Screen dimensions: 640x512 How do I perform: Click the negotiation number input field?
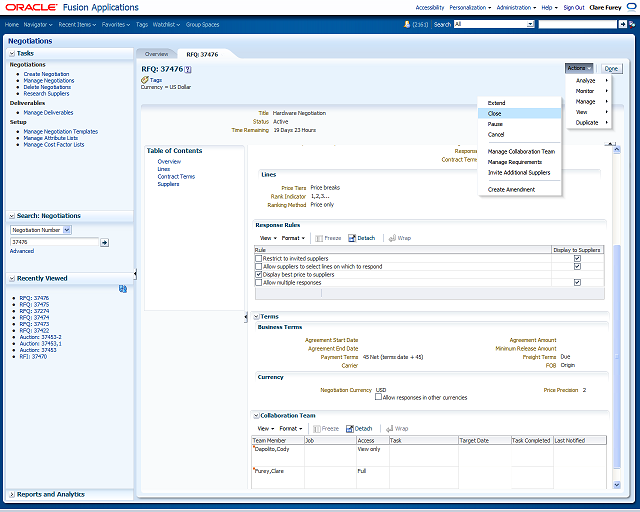click(x=54, y=242)
